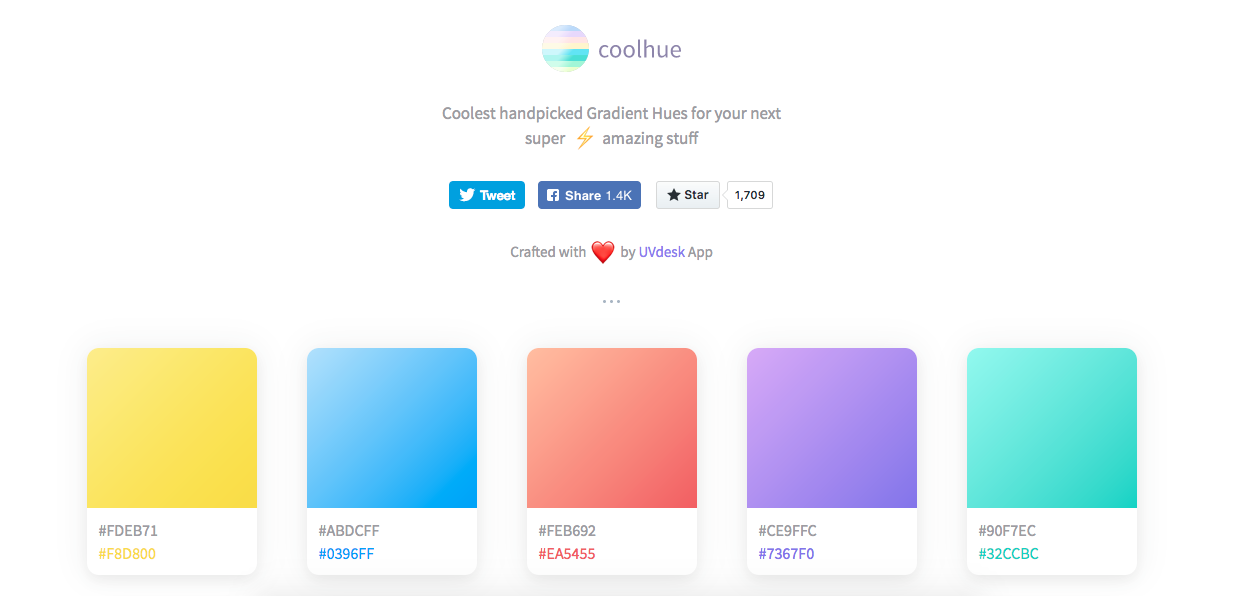Copy the #32CCBC hex code
The width and height of the screenshot is (1237, 596).
(1008, 554)
